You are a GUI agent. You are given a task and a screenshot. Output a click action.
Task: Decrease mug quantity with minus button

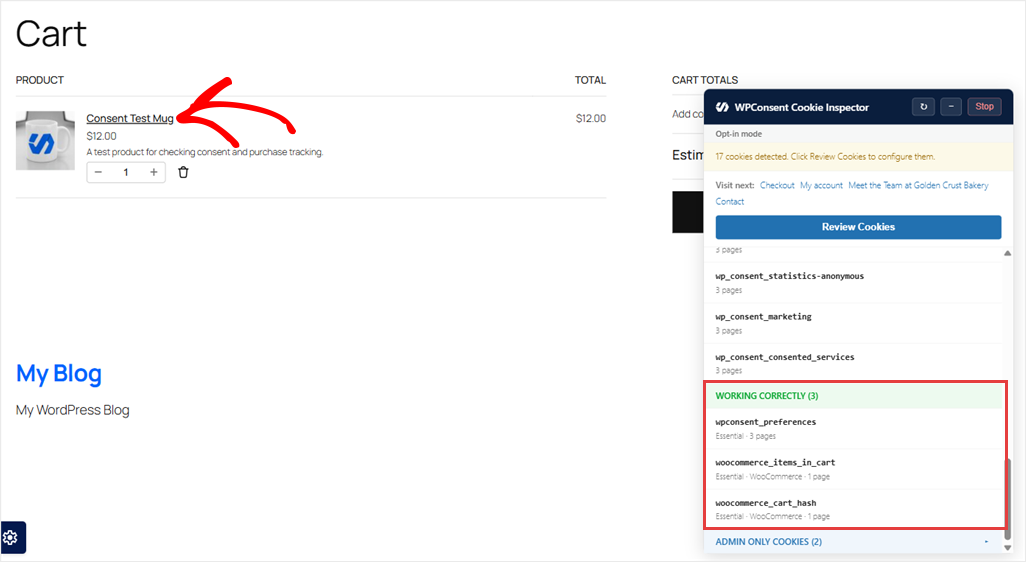tap(98, 172)
